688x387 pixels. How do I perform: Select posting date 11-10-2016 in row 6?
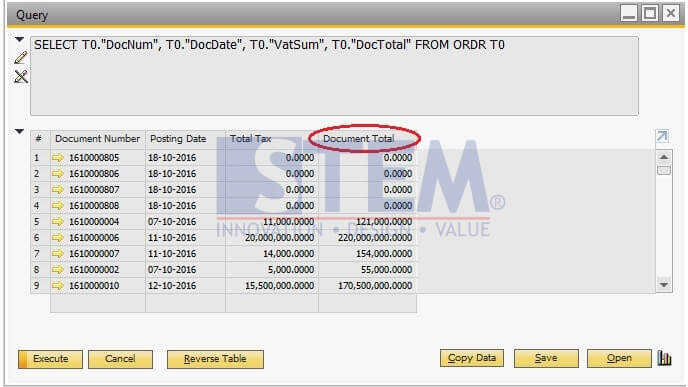pos(185,237)
